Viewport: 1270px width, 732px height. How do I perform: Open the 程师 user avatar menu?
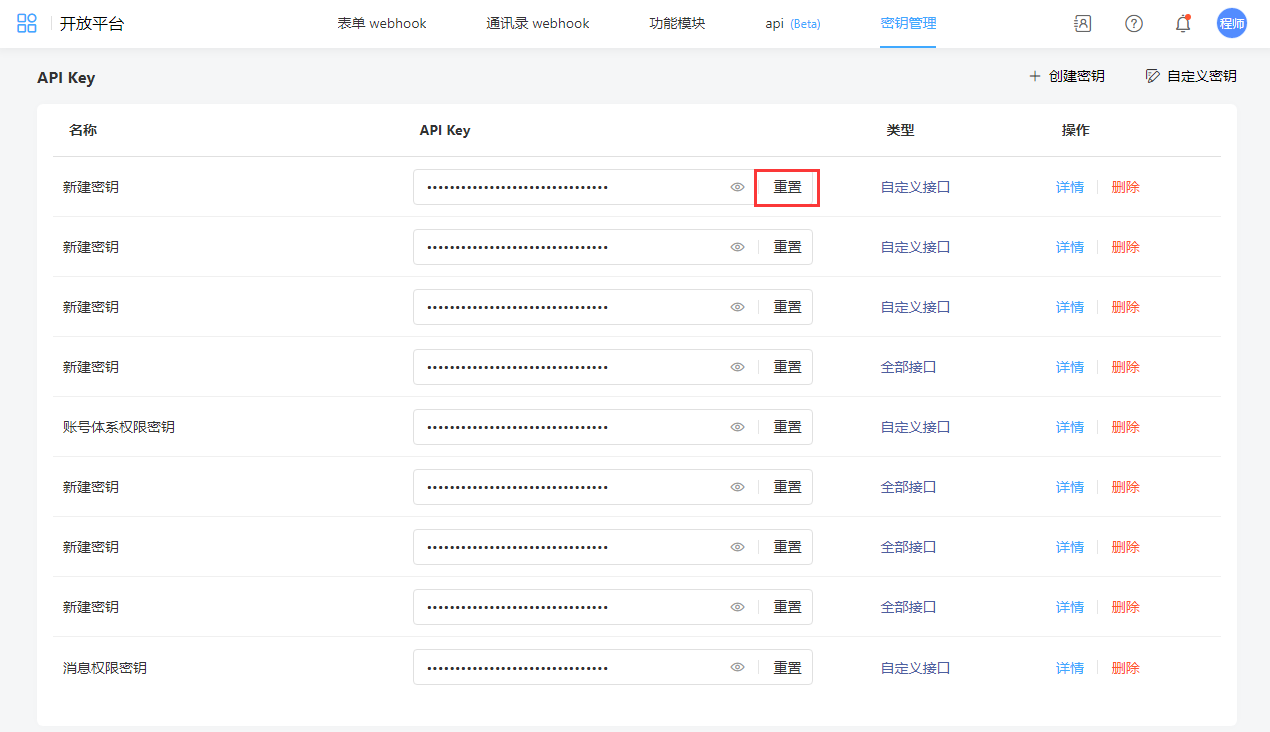point(1231,24)
